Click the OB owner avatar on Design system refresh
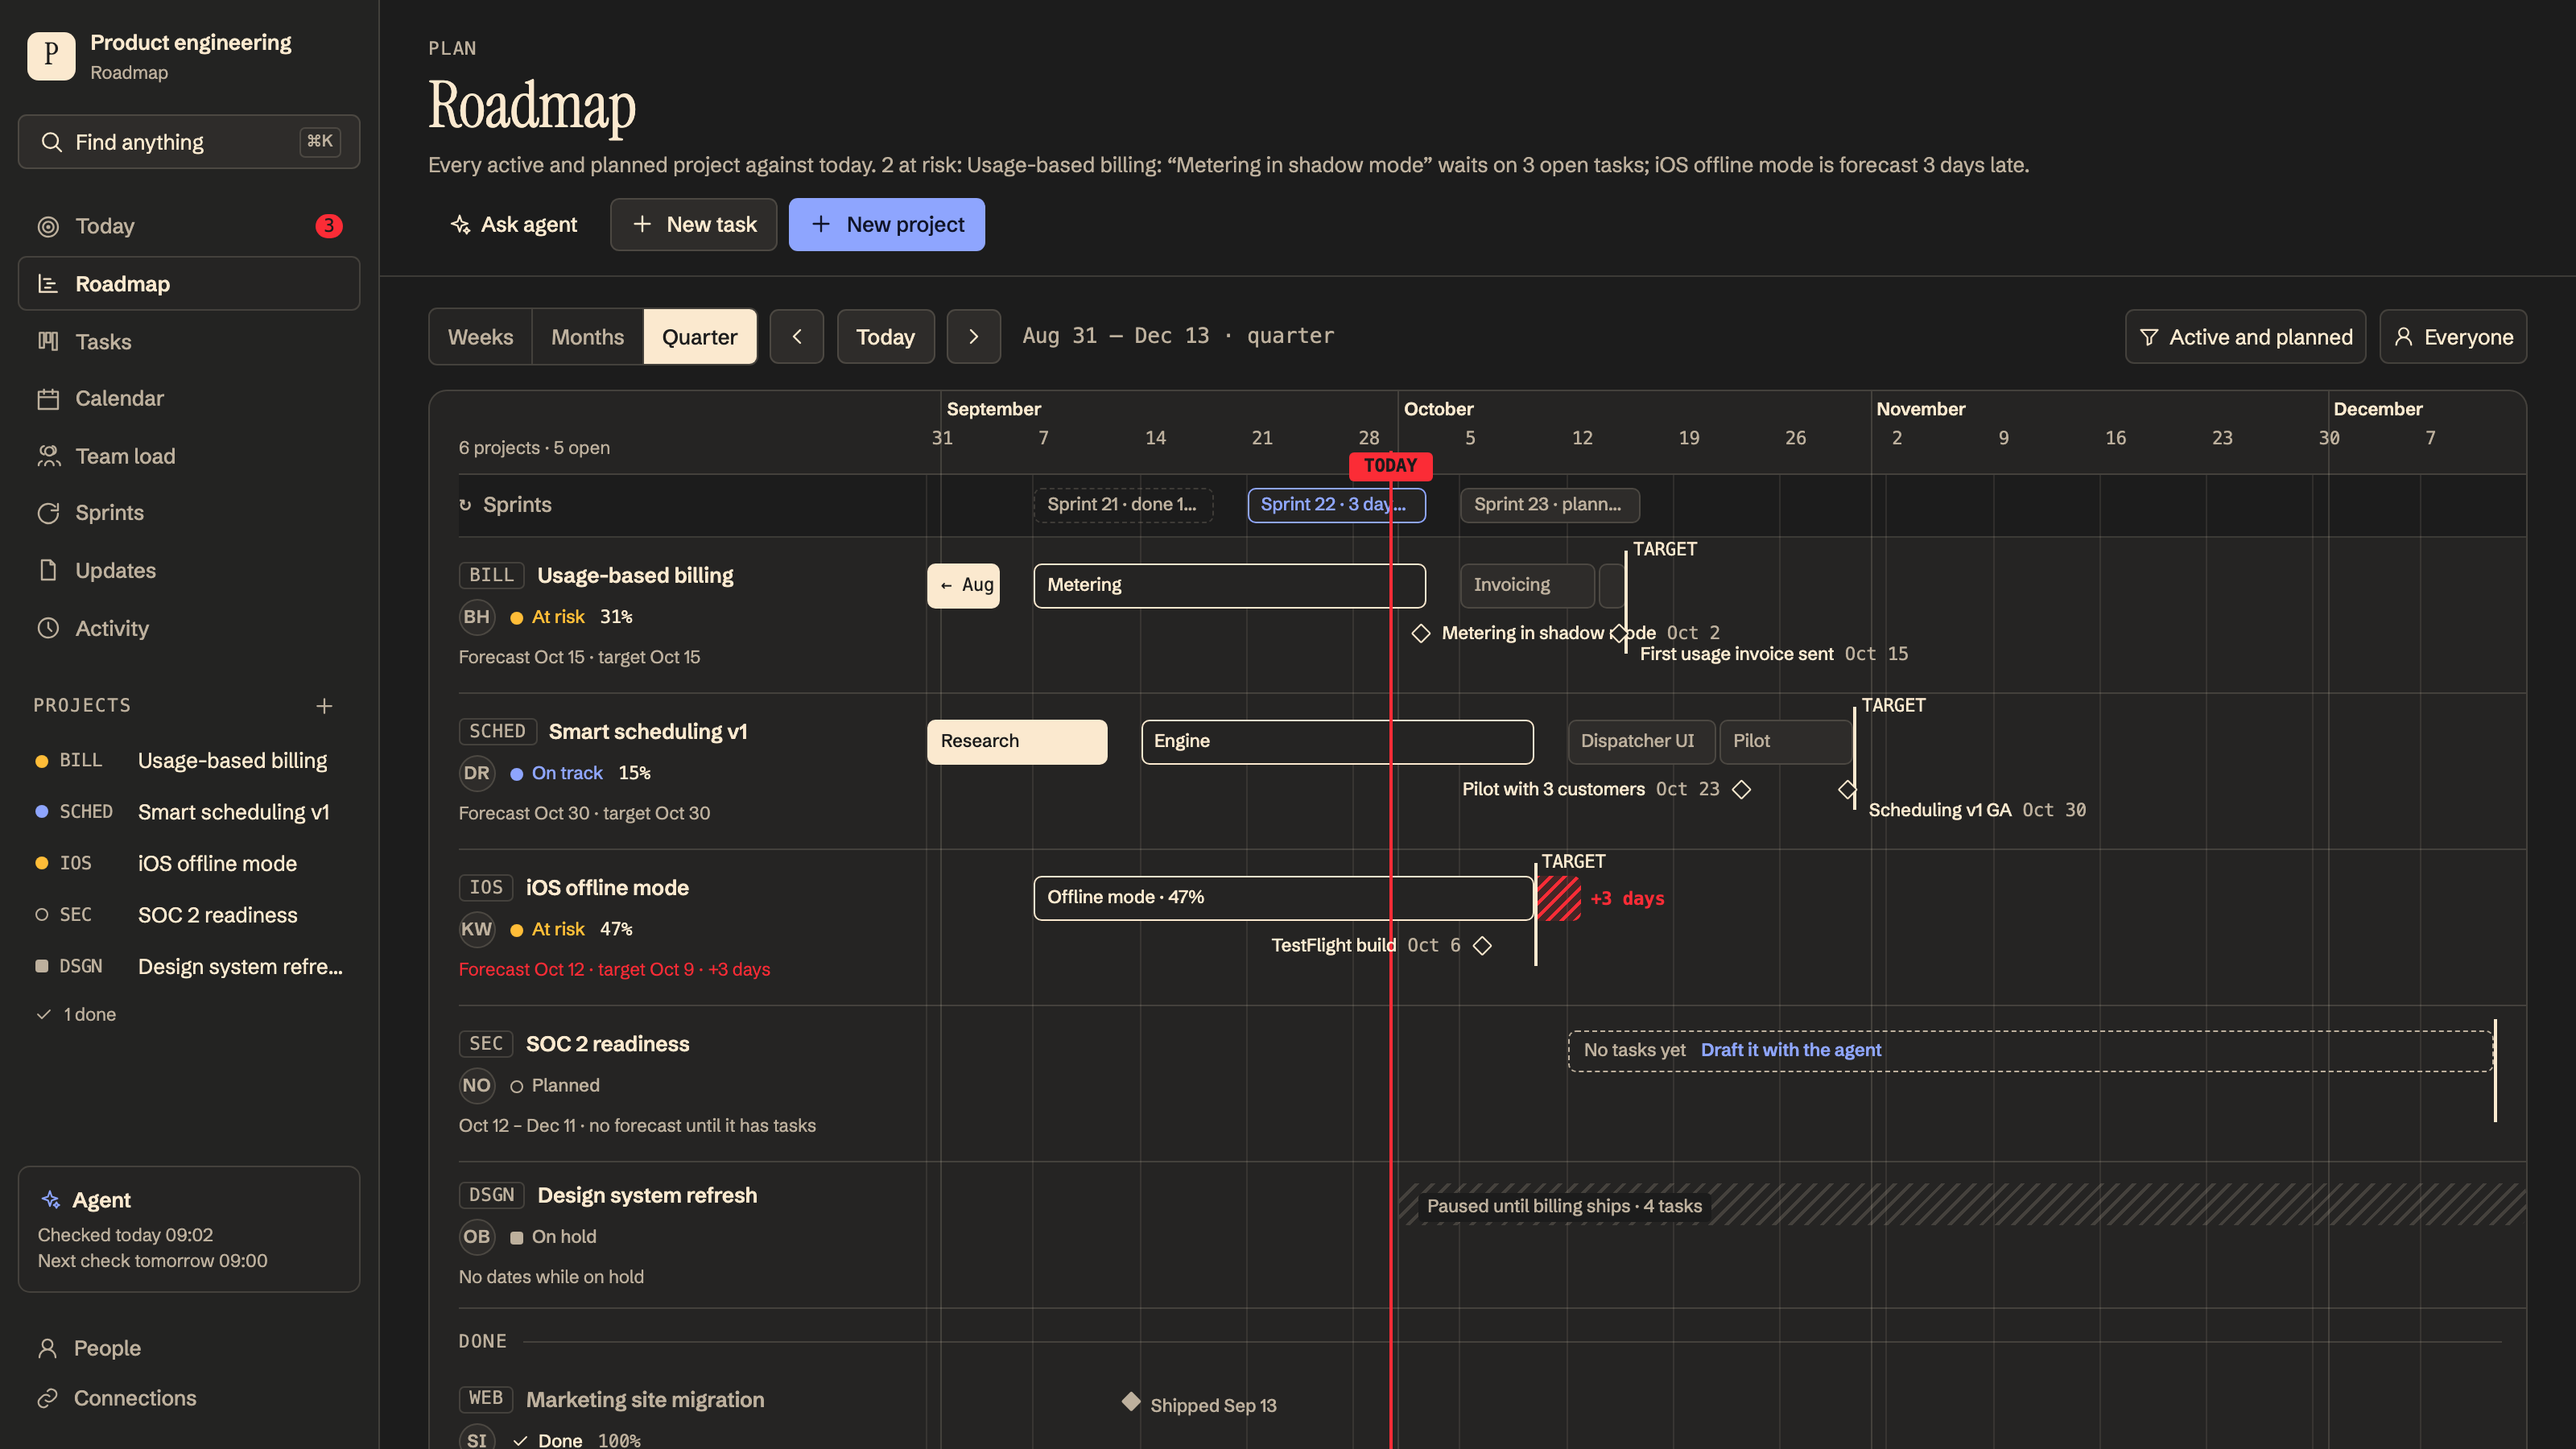 tap(477, 1236)
